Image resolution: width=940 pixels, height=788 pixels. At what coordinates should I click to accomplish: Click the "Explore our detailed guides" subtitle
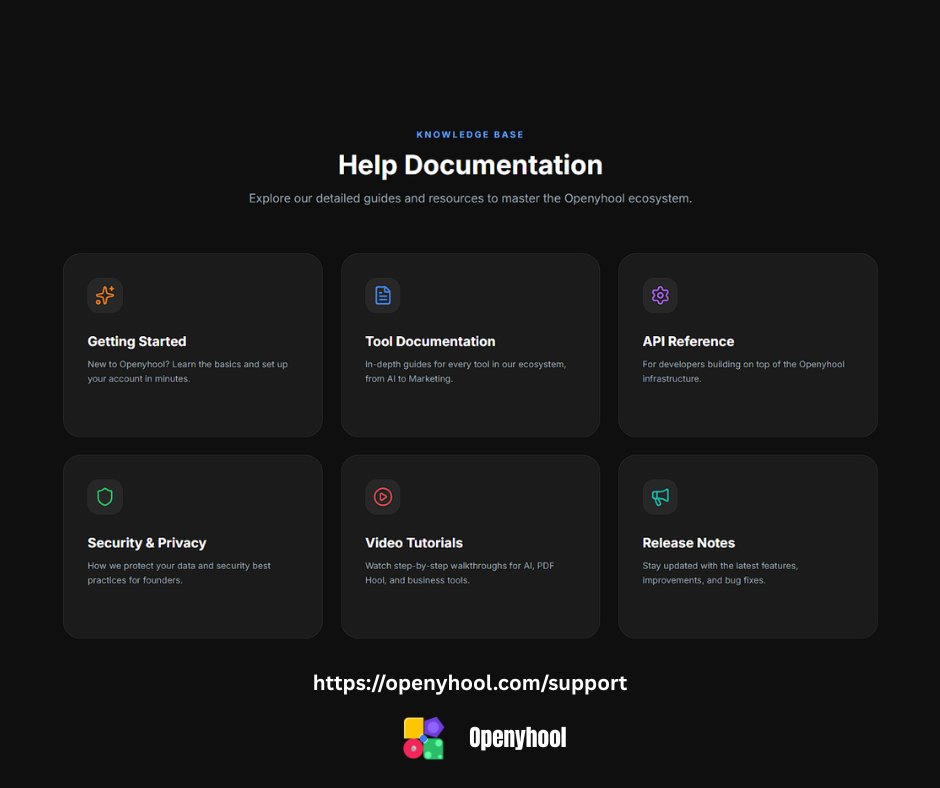coord(470,198)
